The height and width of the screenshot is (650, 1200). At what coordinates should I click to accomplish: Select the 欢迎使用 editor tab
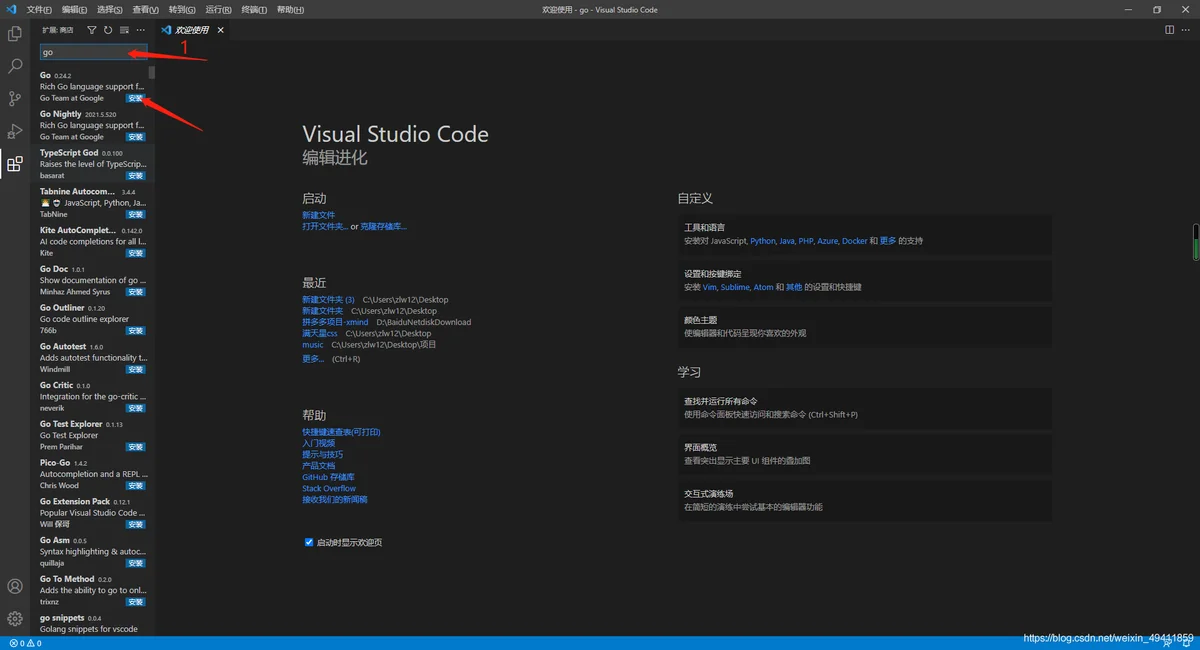click(x=192, y=30)
